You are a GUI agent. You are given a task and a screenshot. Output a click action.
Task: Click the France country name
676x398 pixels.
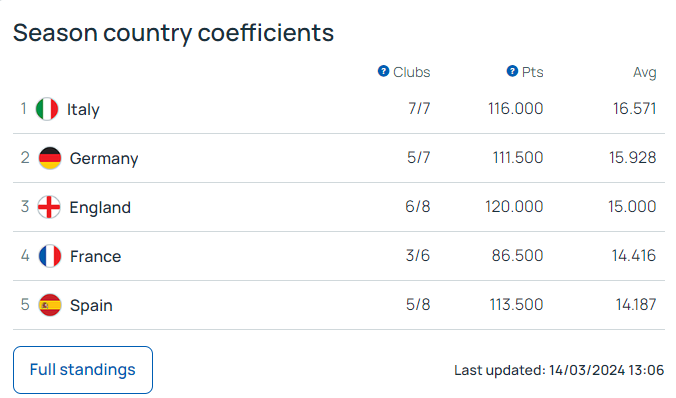coord(96,257)
